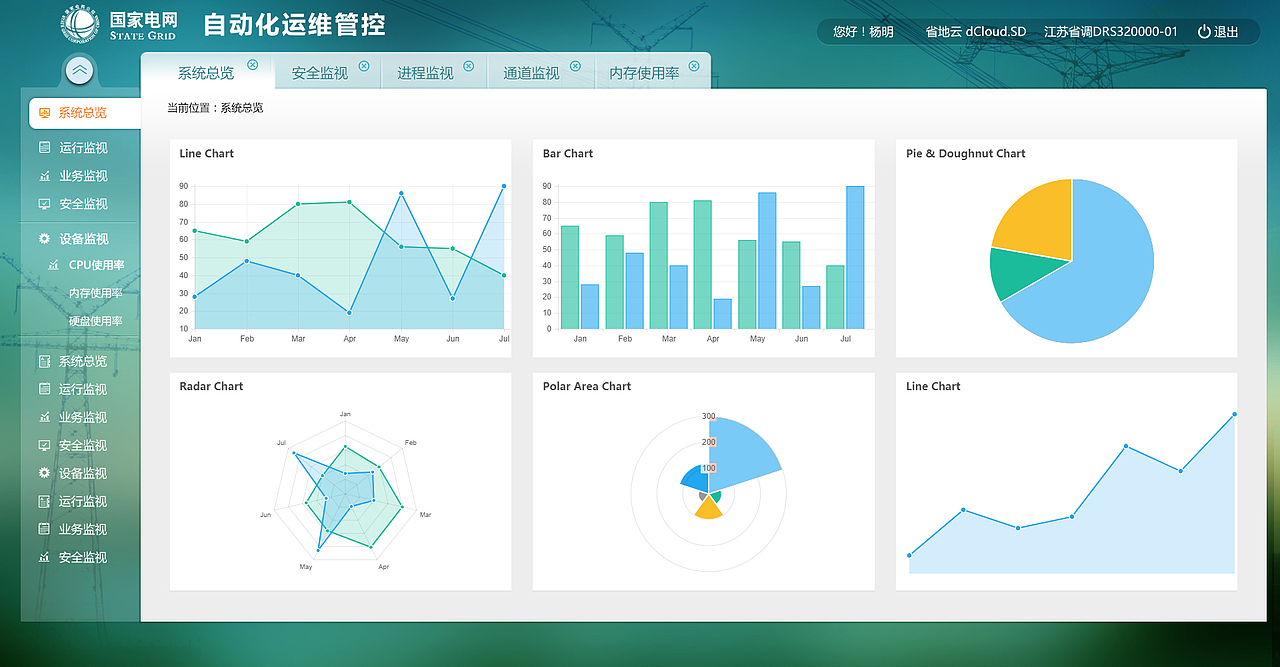1280x667 pixels.
Task: Open the last 安全监视 entry in the sidebar
Action: (x=83, y=557)
